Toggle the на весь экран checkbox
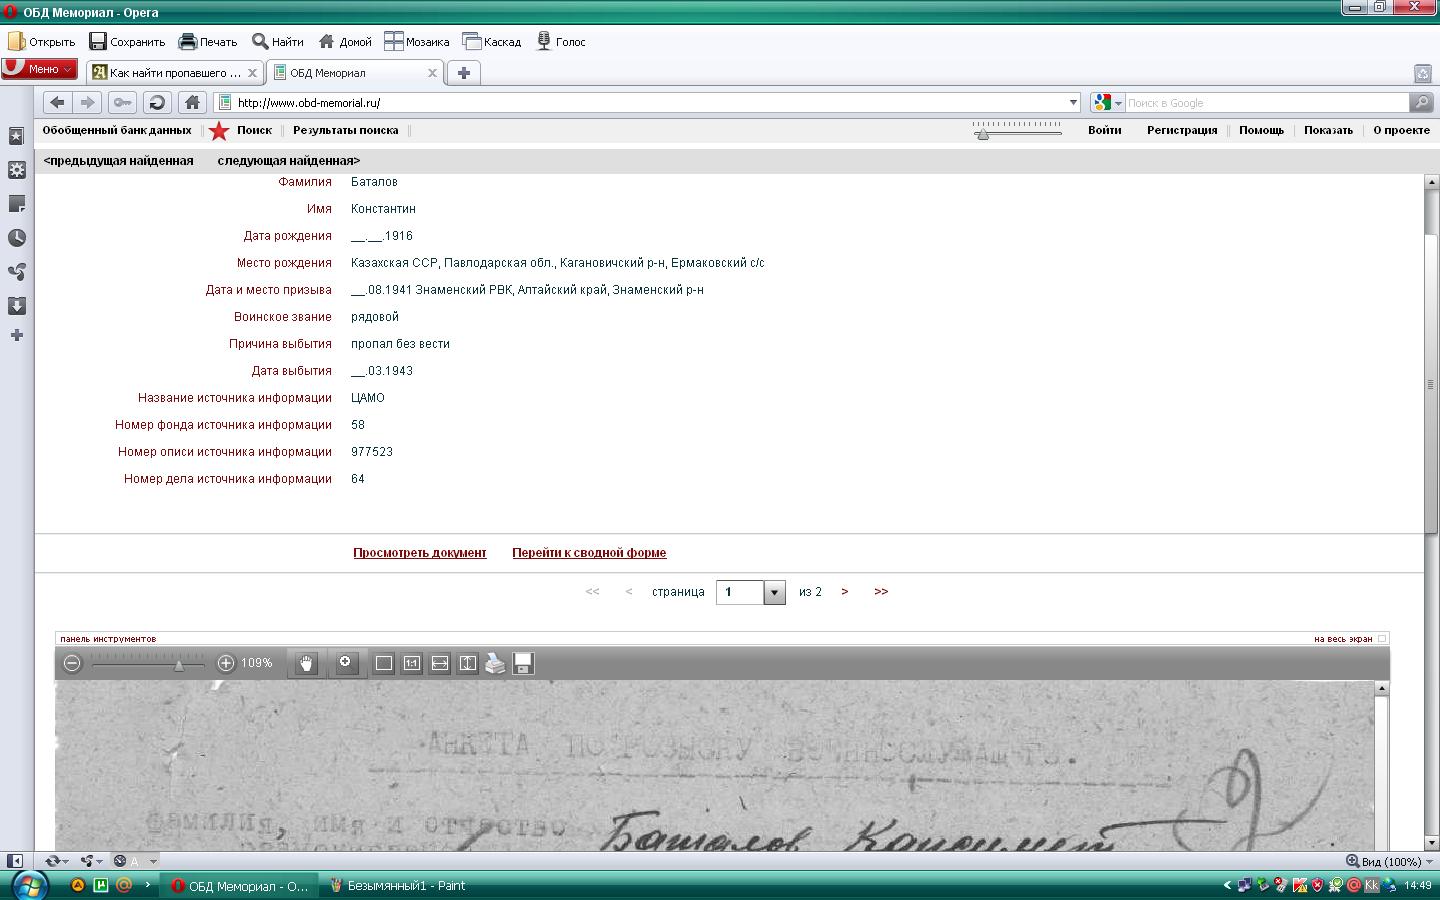 (x=1382, y=639)
